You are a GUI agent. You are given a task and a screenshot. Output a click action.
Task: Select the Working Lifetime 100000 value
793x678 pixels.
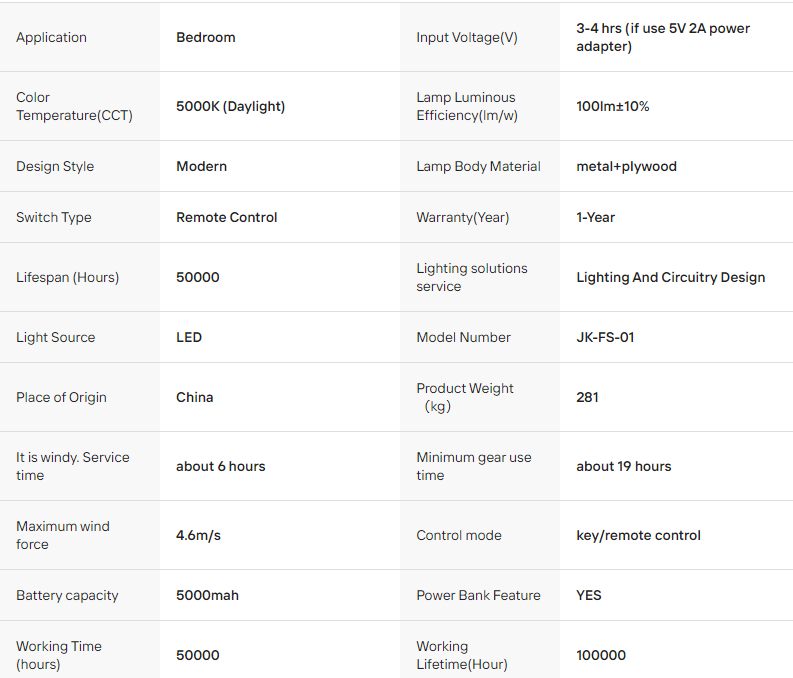tap(601, 655)
